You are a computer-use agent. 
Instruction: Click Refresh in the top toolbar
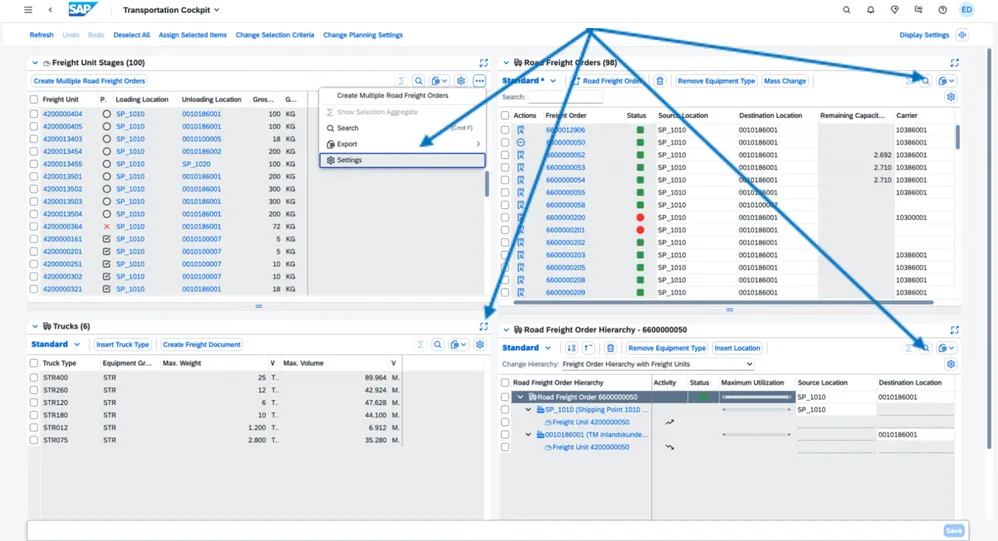(x=41, y=35)
